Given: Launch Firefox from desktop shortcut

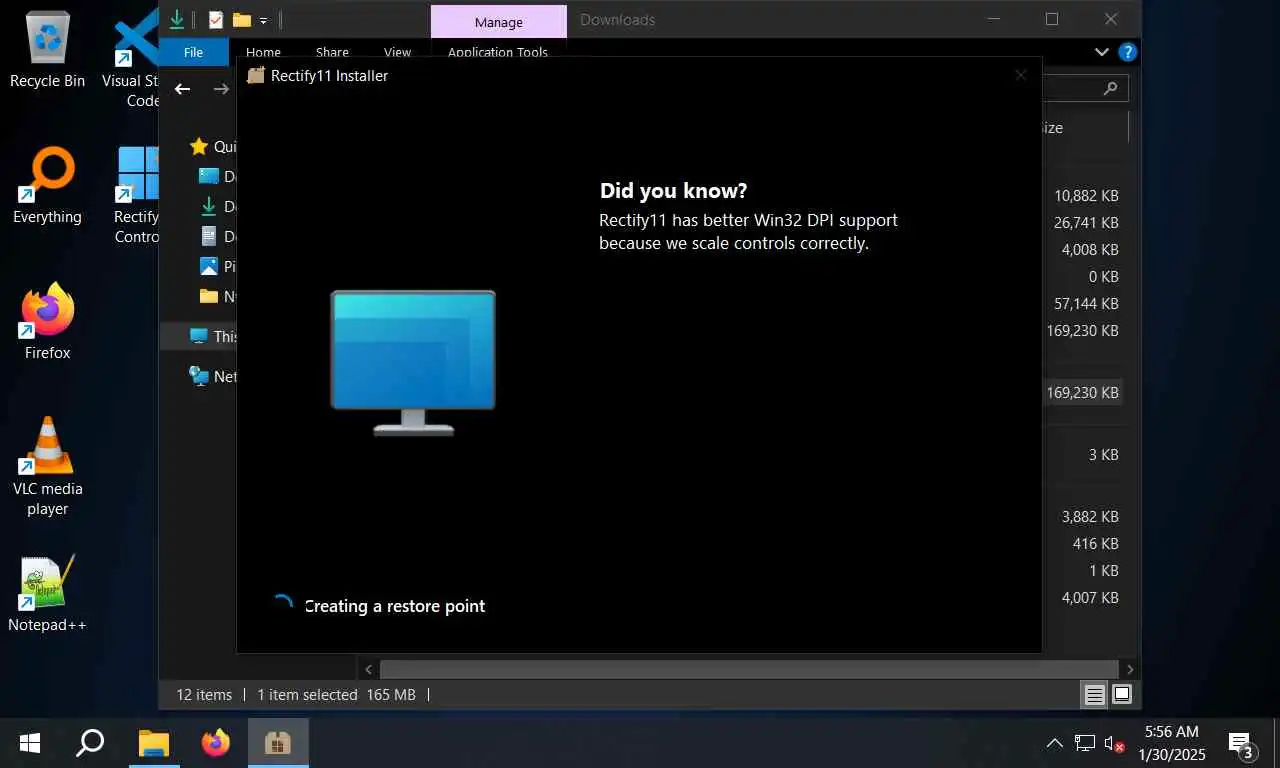Looking at the screenshot, I should 47,322.
